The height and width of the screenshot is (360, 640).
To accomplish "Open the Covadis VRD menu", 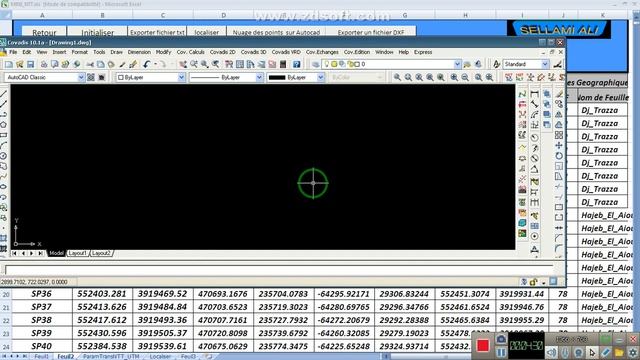I will pos(286,52).
